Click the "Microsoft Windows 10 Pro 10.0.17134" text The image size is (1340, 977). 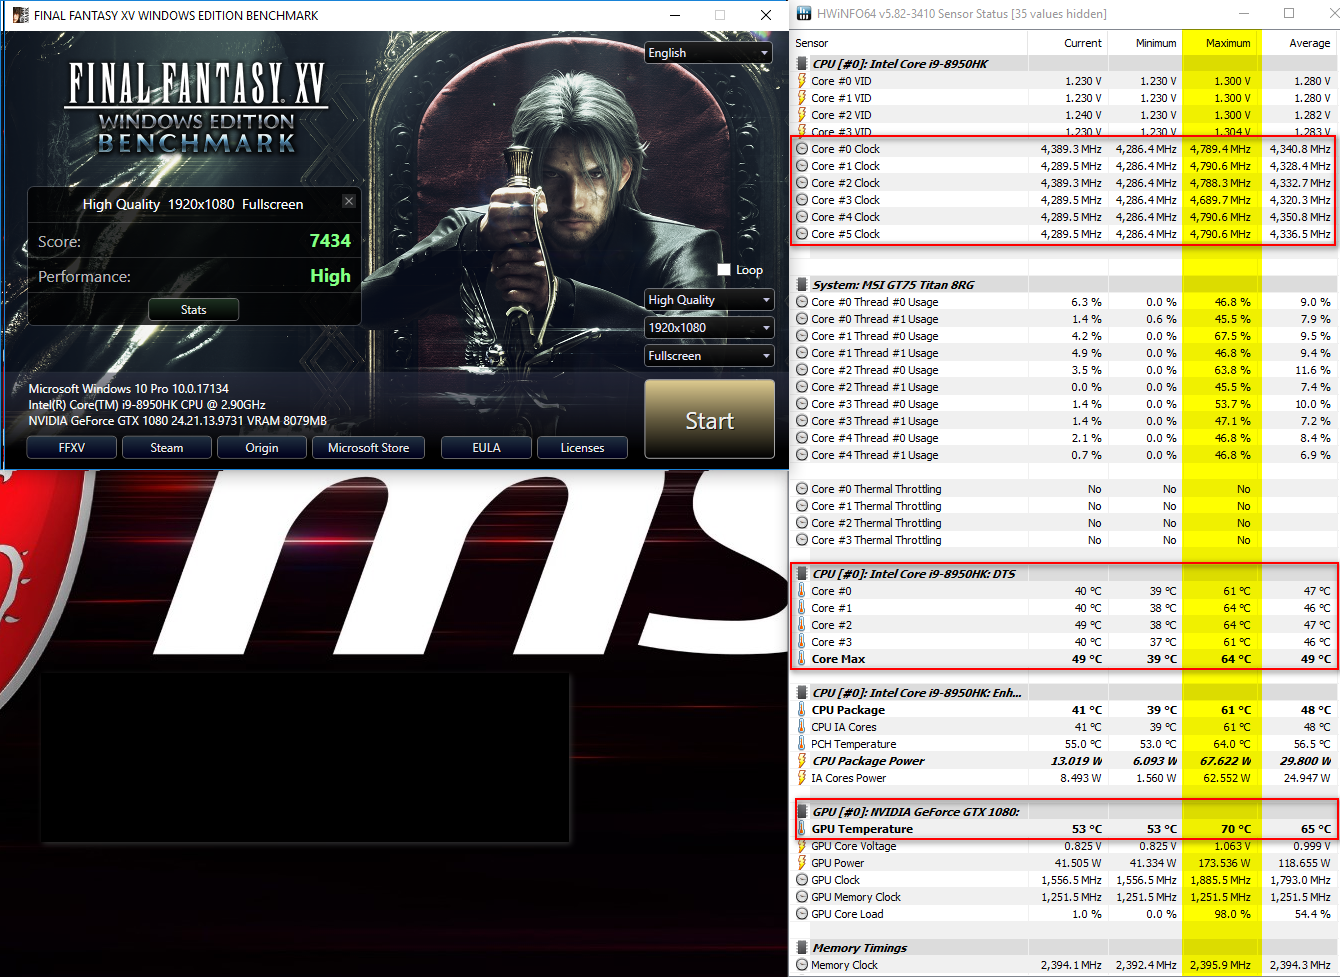(x=129, y=389)
